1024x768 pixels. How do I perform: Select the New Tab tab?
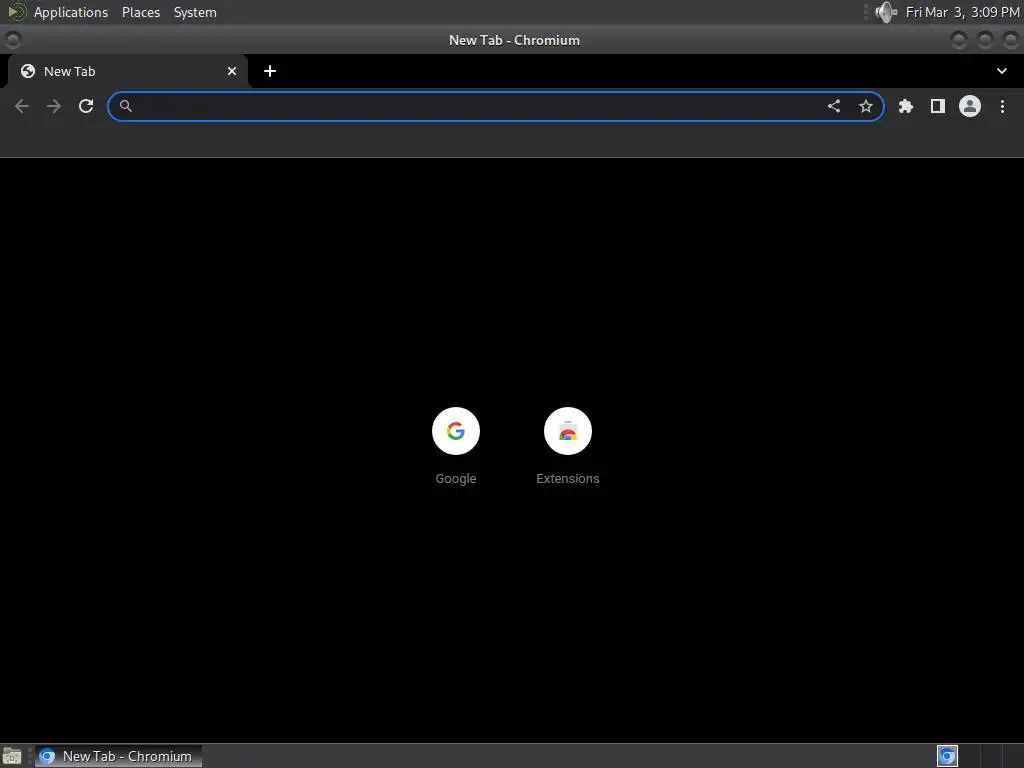click(128, 71)
